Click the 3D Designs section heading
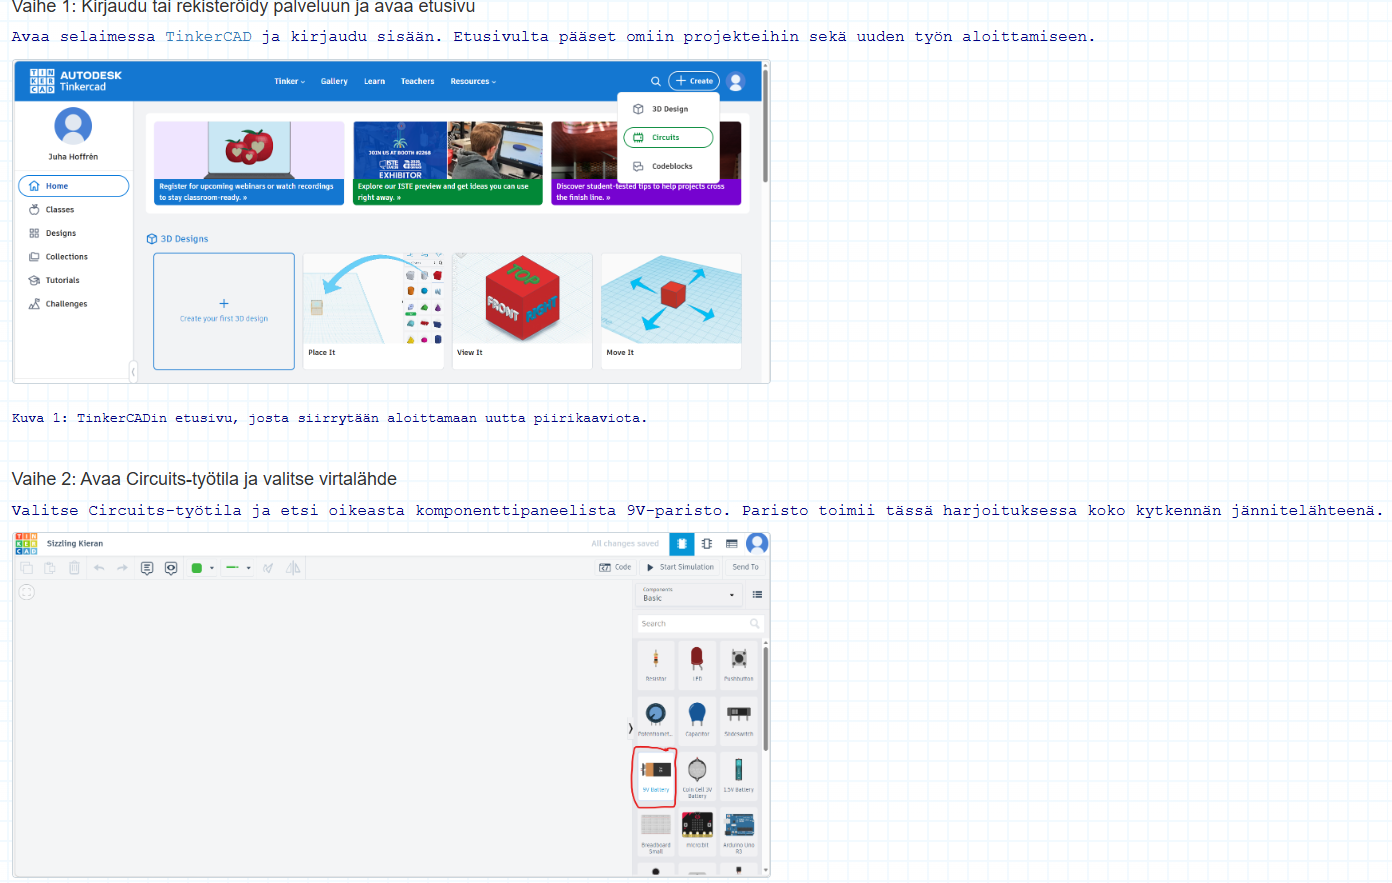Screen dimensions: 1392x883 click(177, 239)
